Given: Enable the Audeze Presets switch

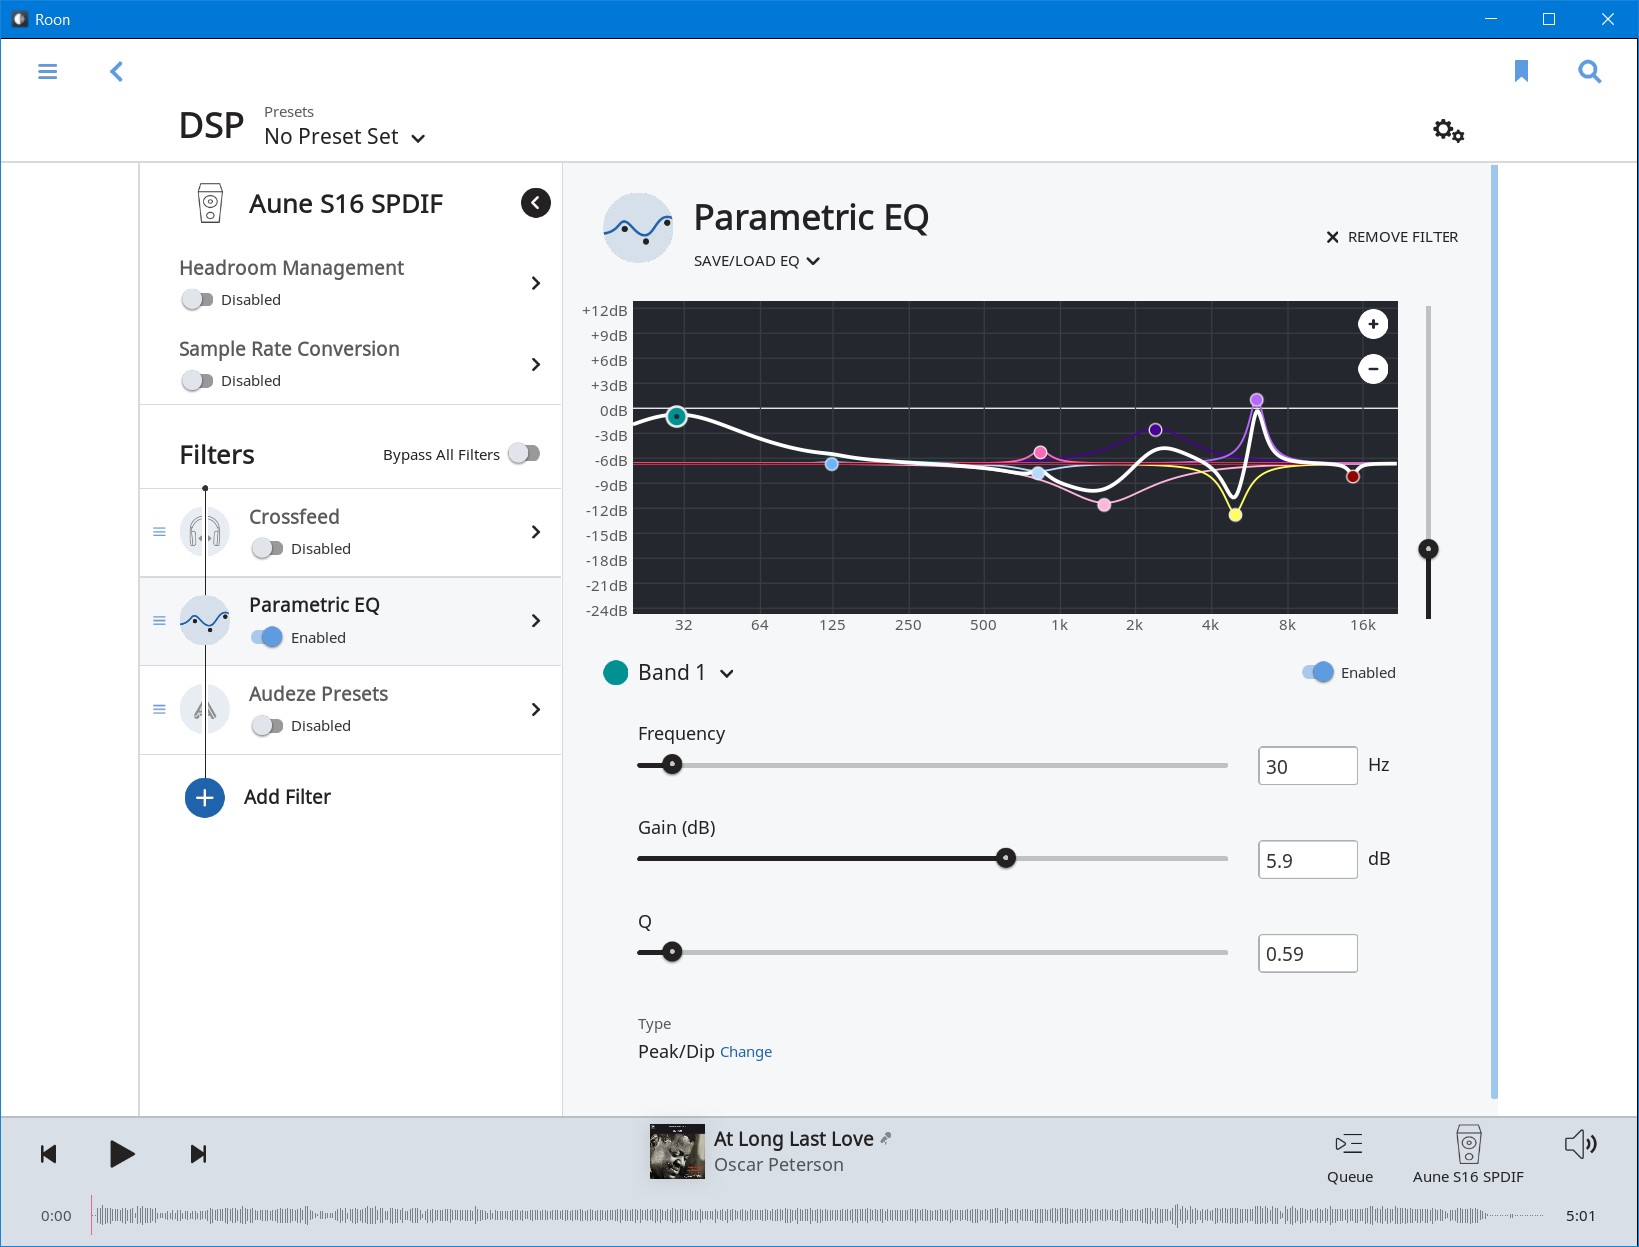Looking at the screenshot, I should 267,726.
